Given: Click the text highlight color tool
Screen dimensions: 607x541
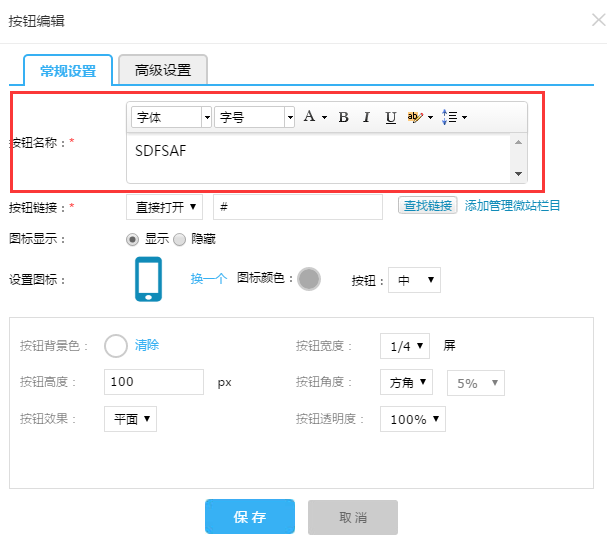Looking at the screenshot, I should [x=419, y=117].
